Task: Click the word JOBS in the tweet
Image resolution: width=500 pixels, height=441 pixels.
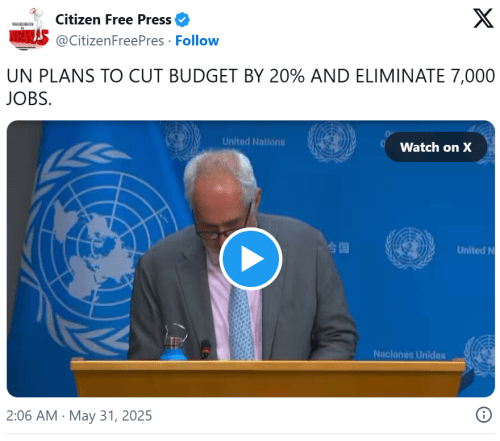Action: click(29, 99)
